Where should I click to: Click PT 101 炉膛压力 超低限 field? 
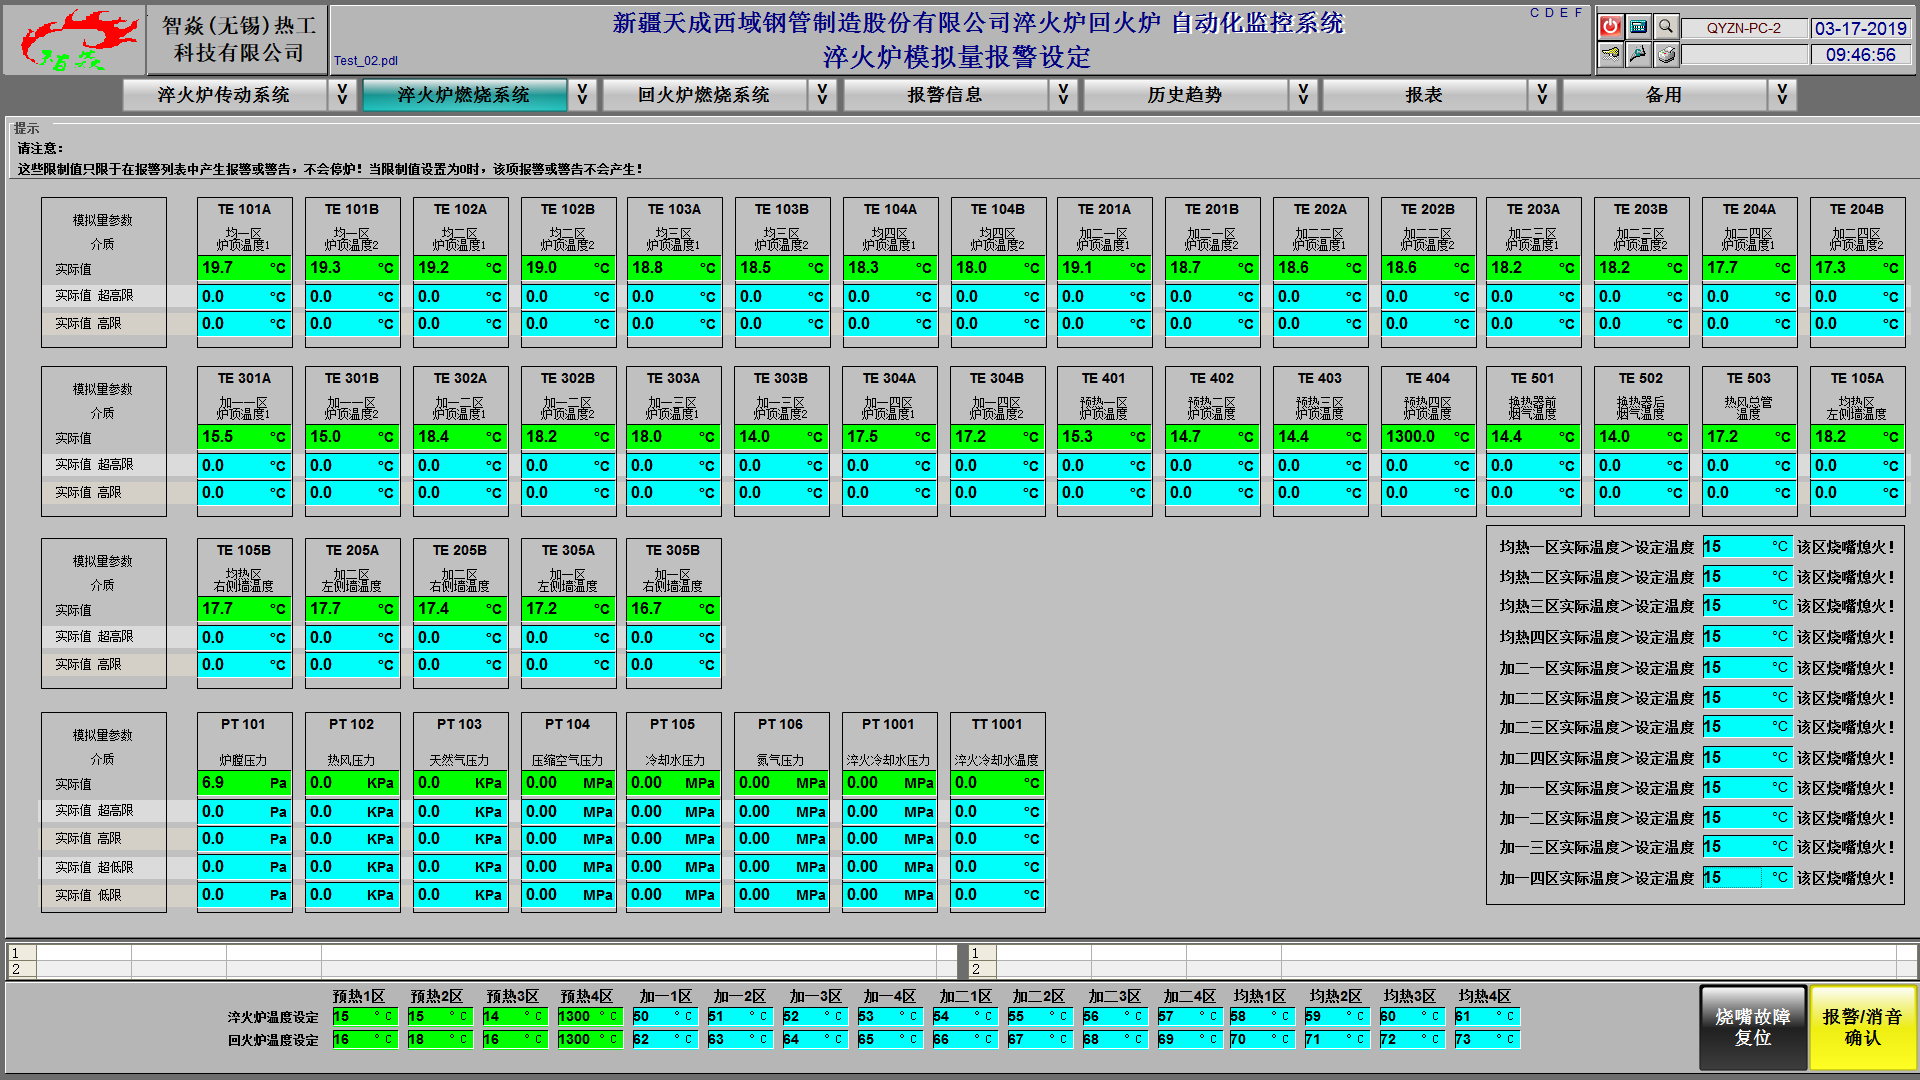click(244, 867)
